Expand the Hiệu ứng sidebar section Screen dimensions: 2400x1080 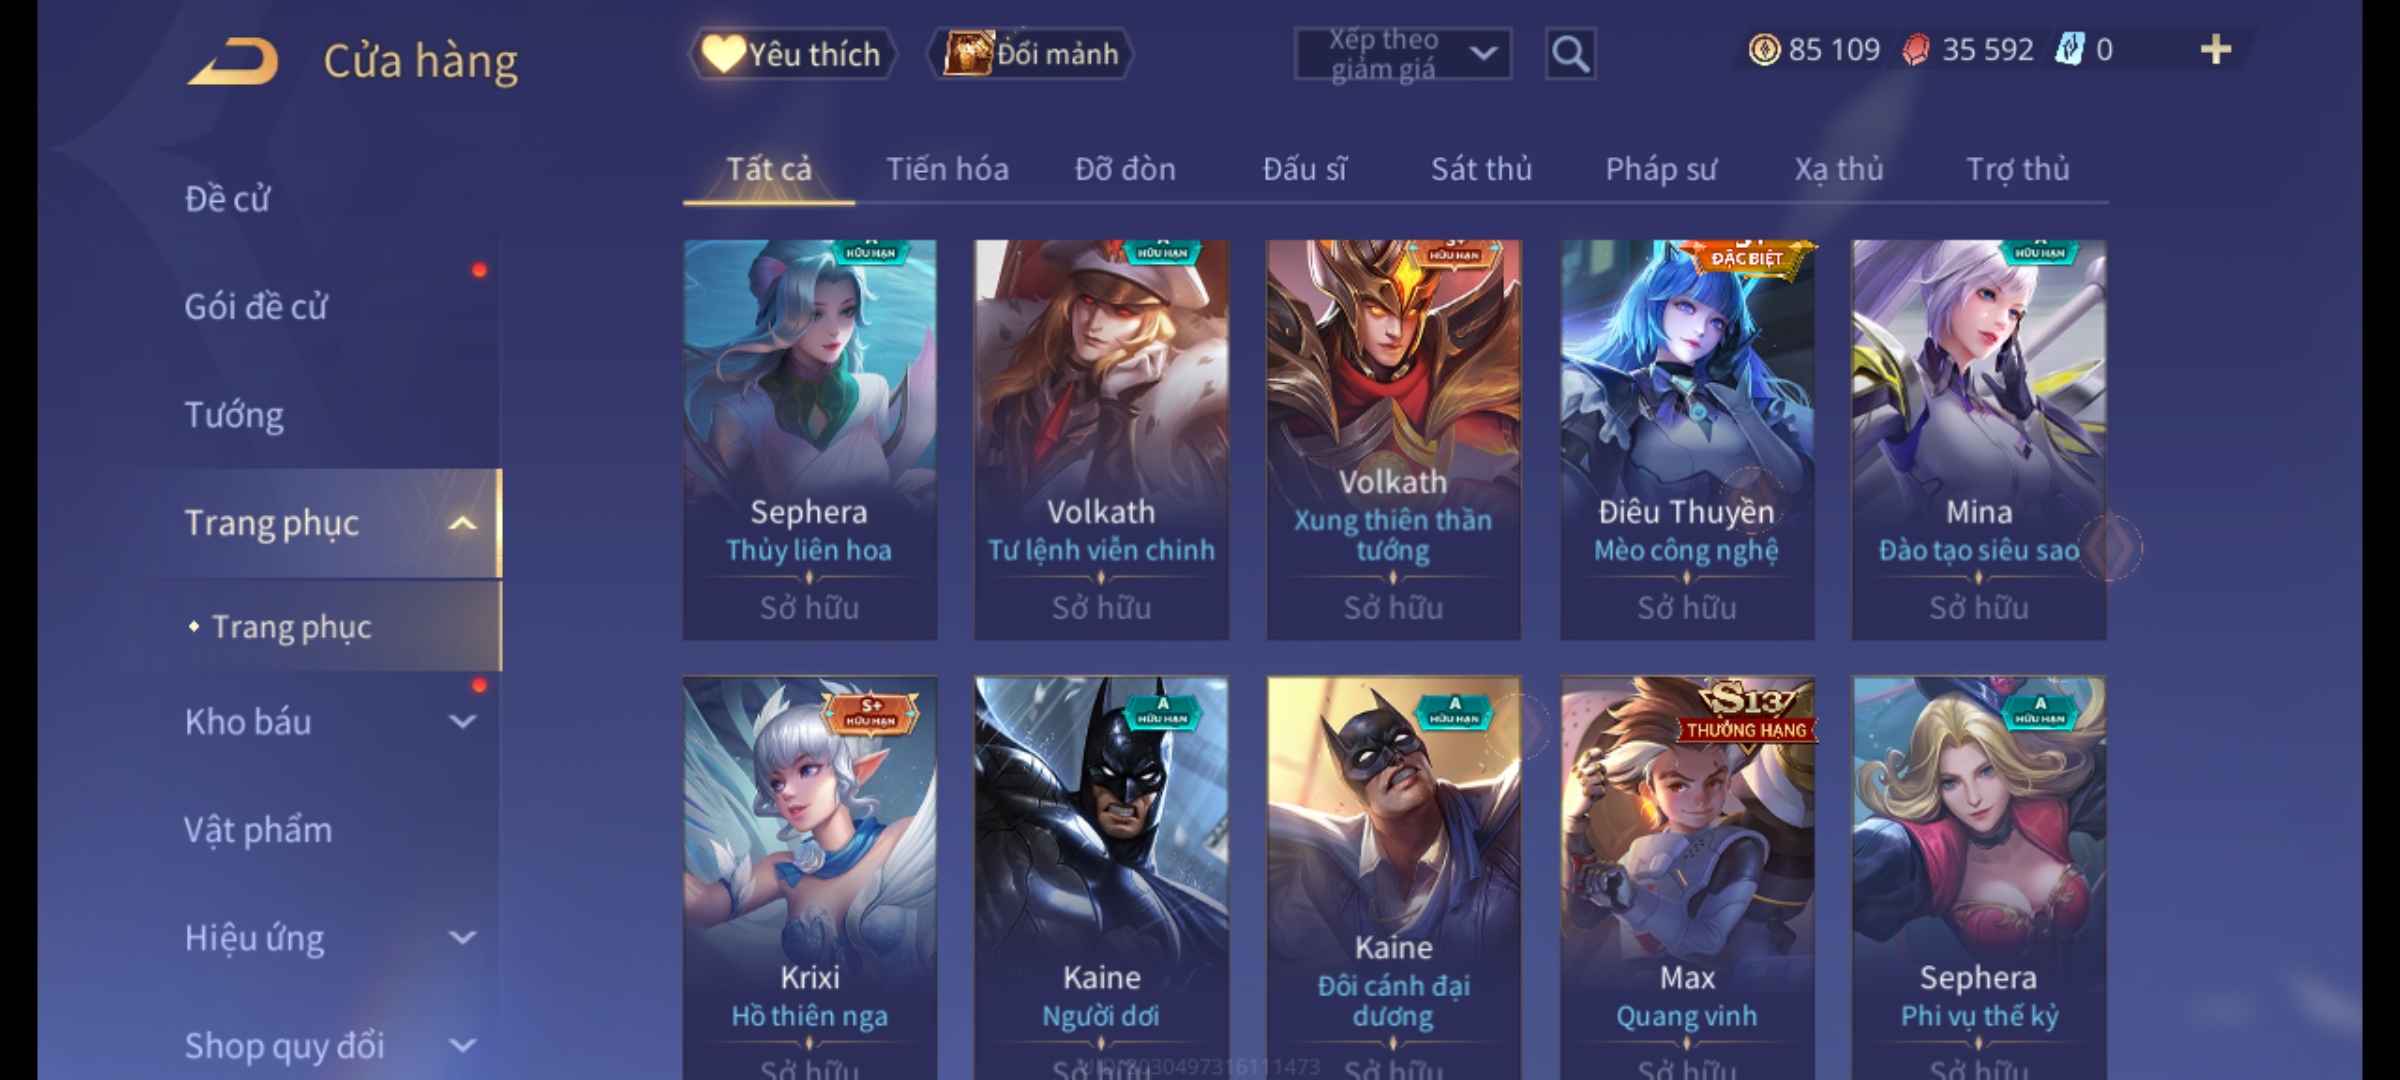pos(462,938)
